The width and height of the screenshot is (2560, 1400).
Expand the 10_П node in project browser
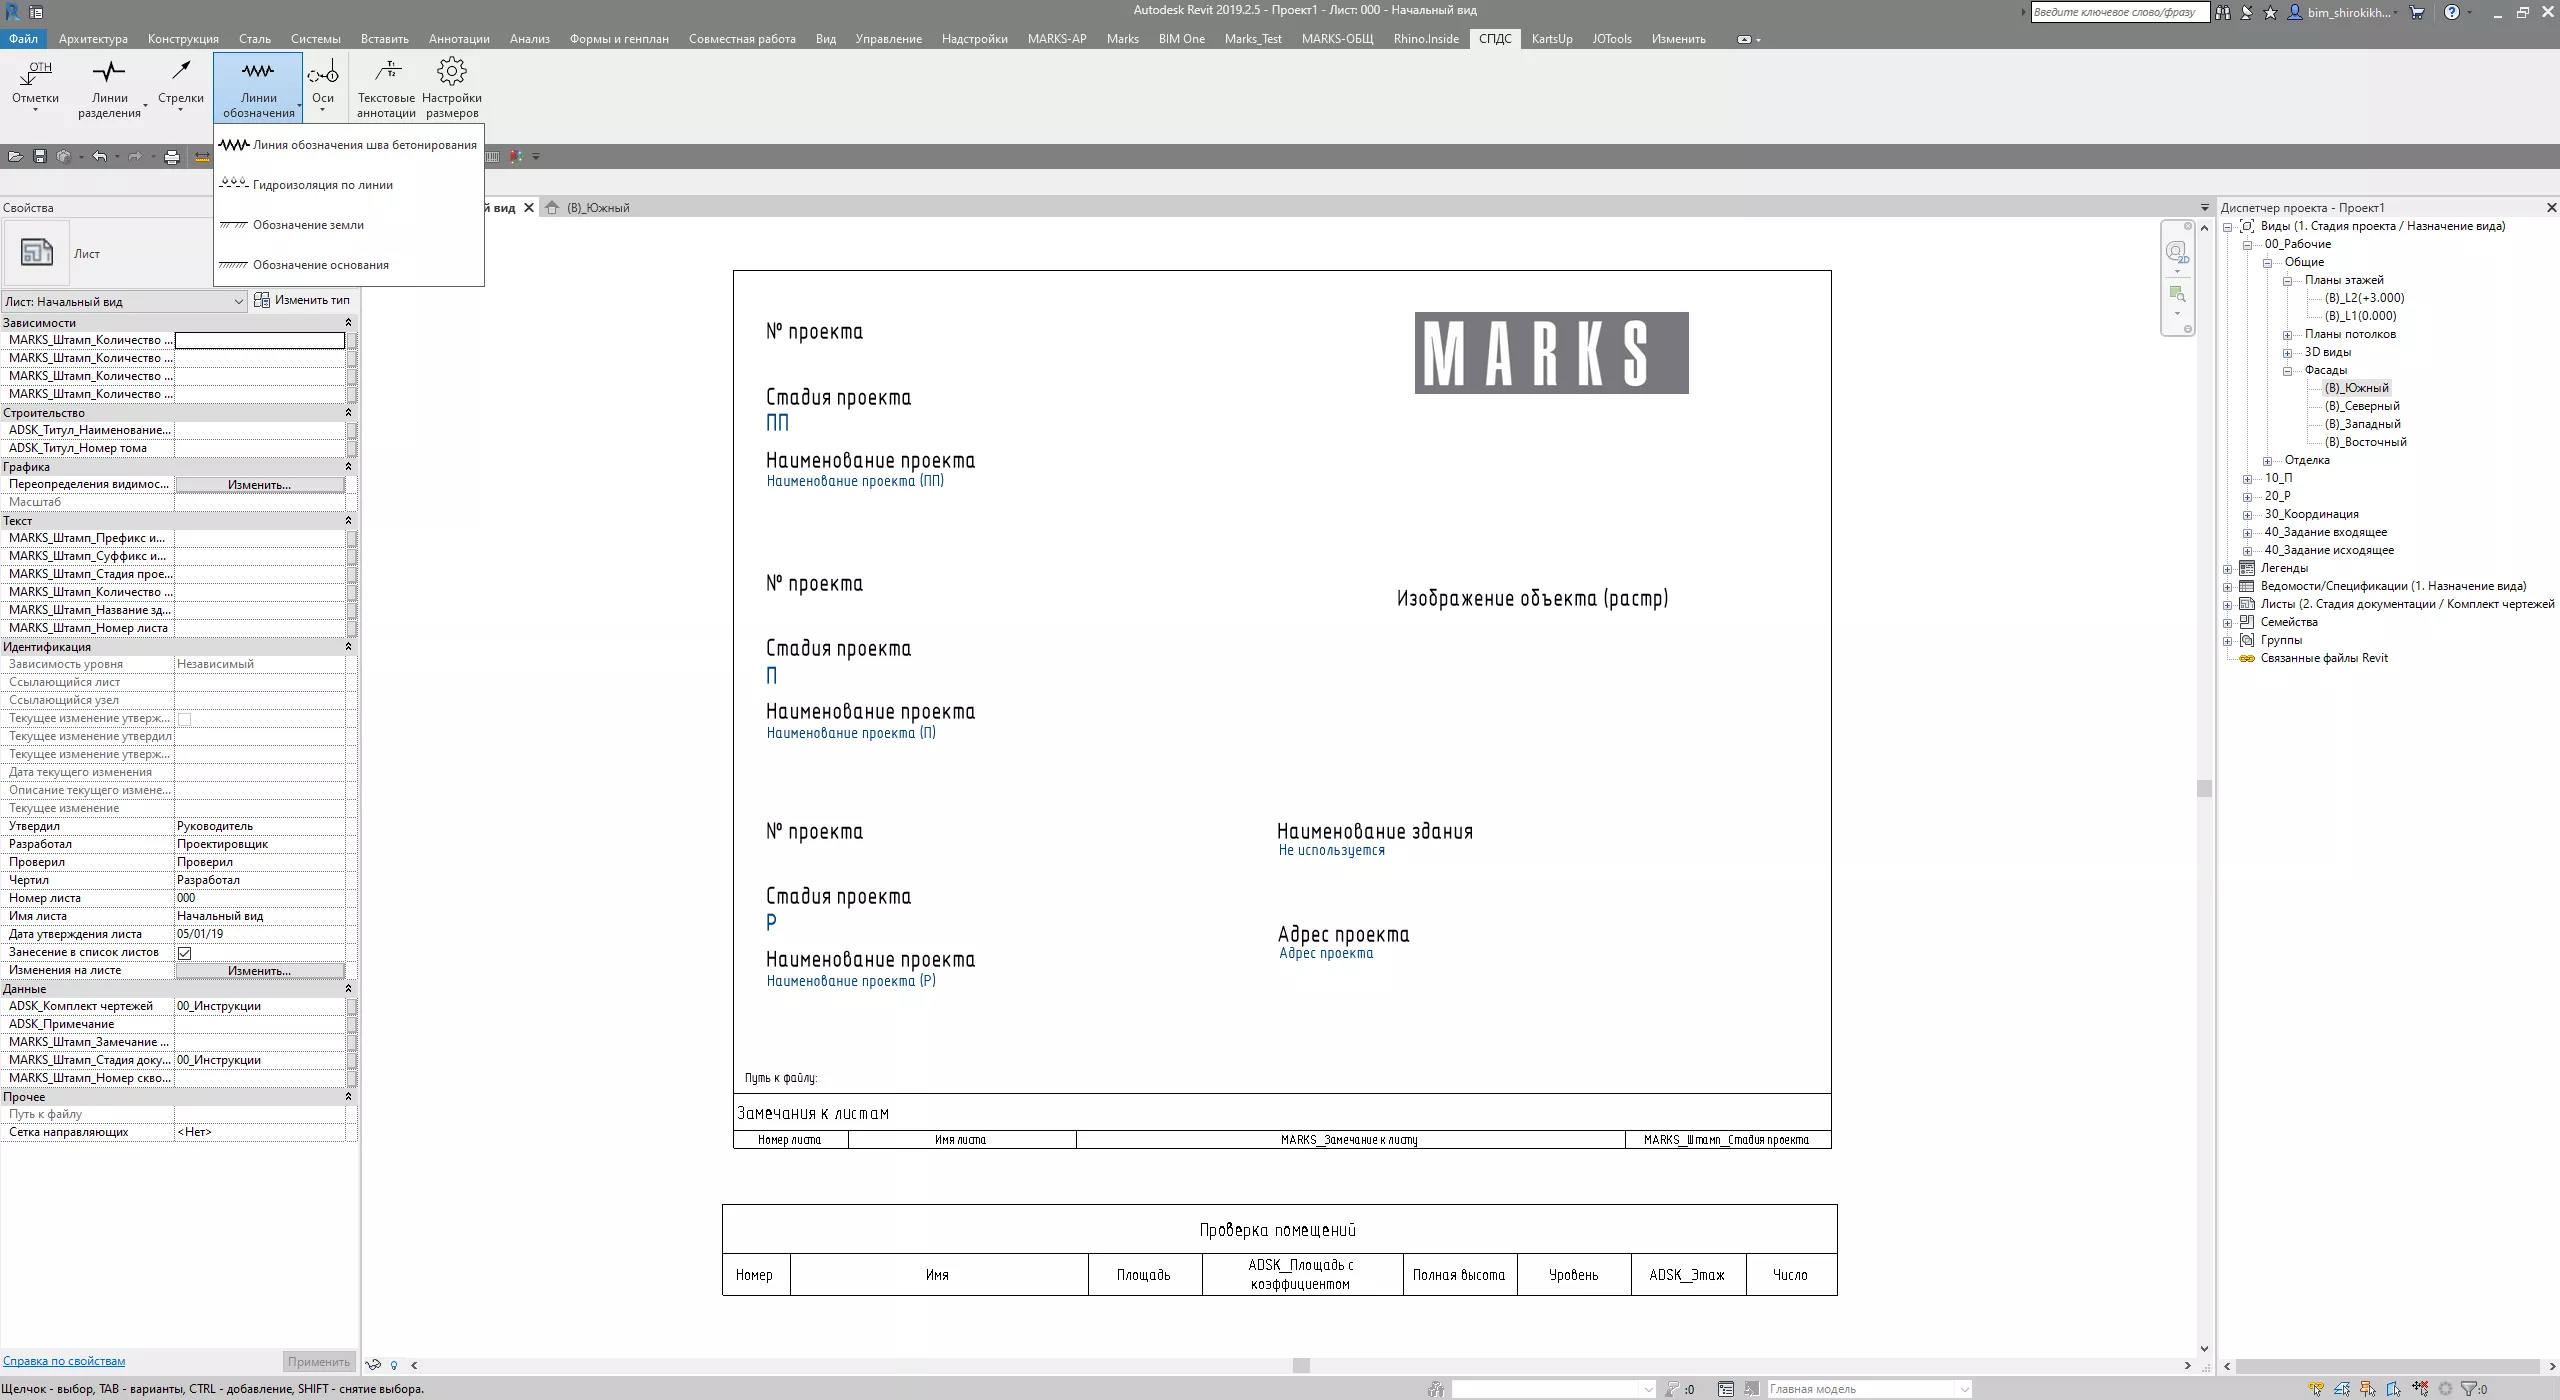point(2248,478)
